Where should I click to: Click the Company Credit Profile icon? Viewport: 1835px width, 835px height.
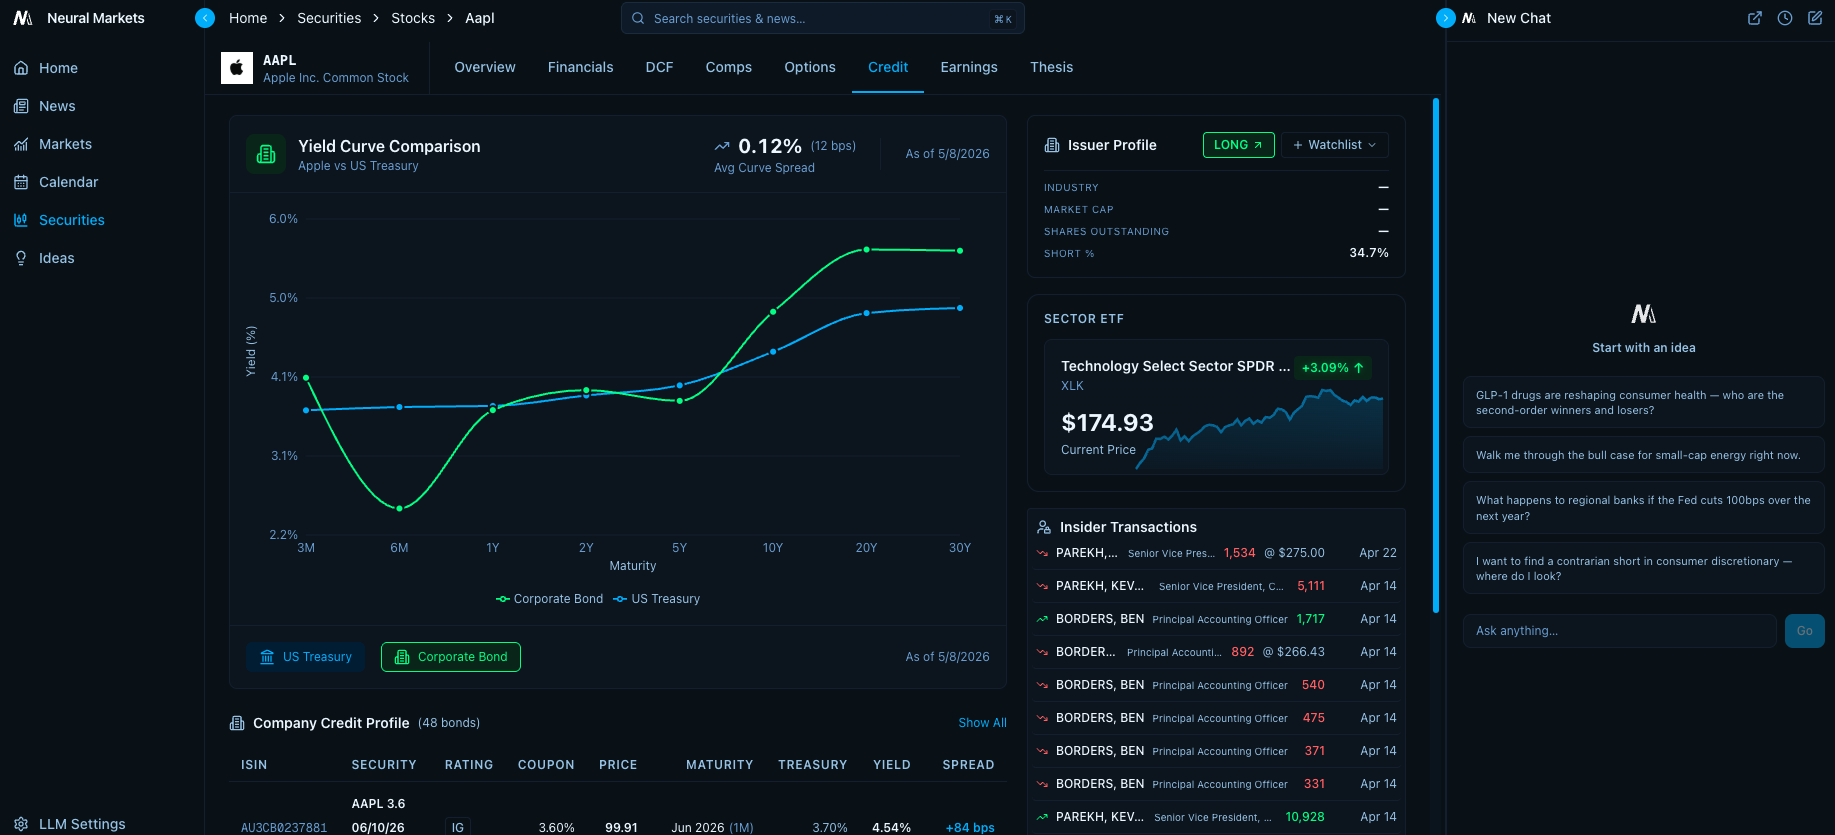pyautogui.click(x=237, y=723)
